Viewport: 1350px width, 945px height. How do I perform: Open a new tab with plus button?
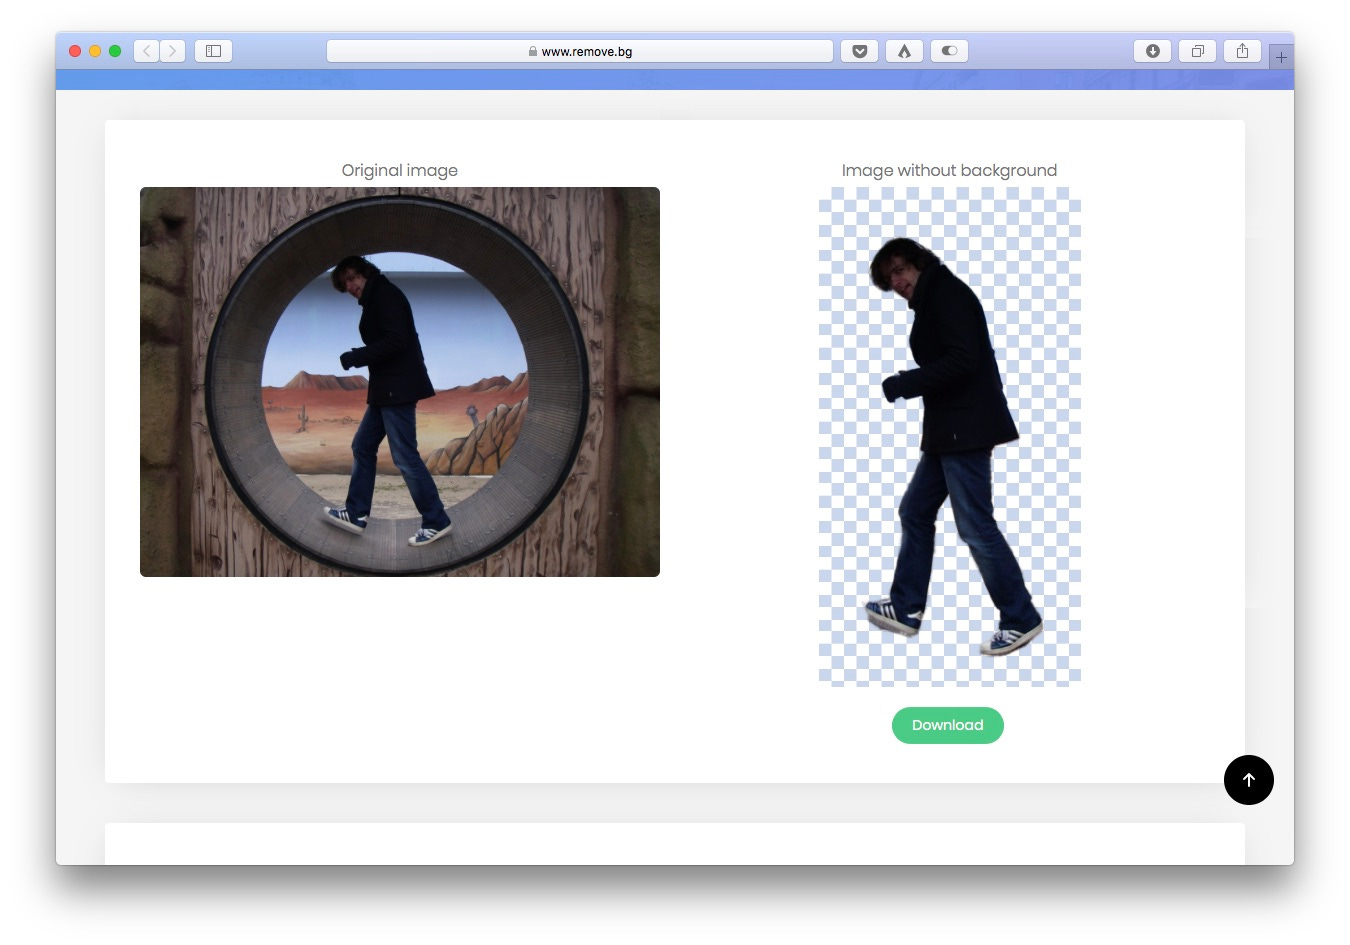(1281, 57)
